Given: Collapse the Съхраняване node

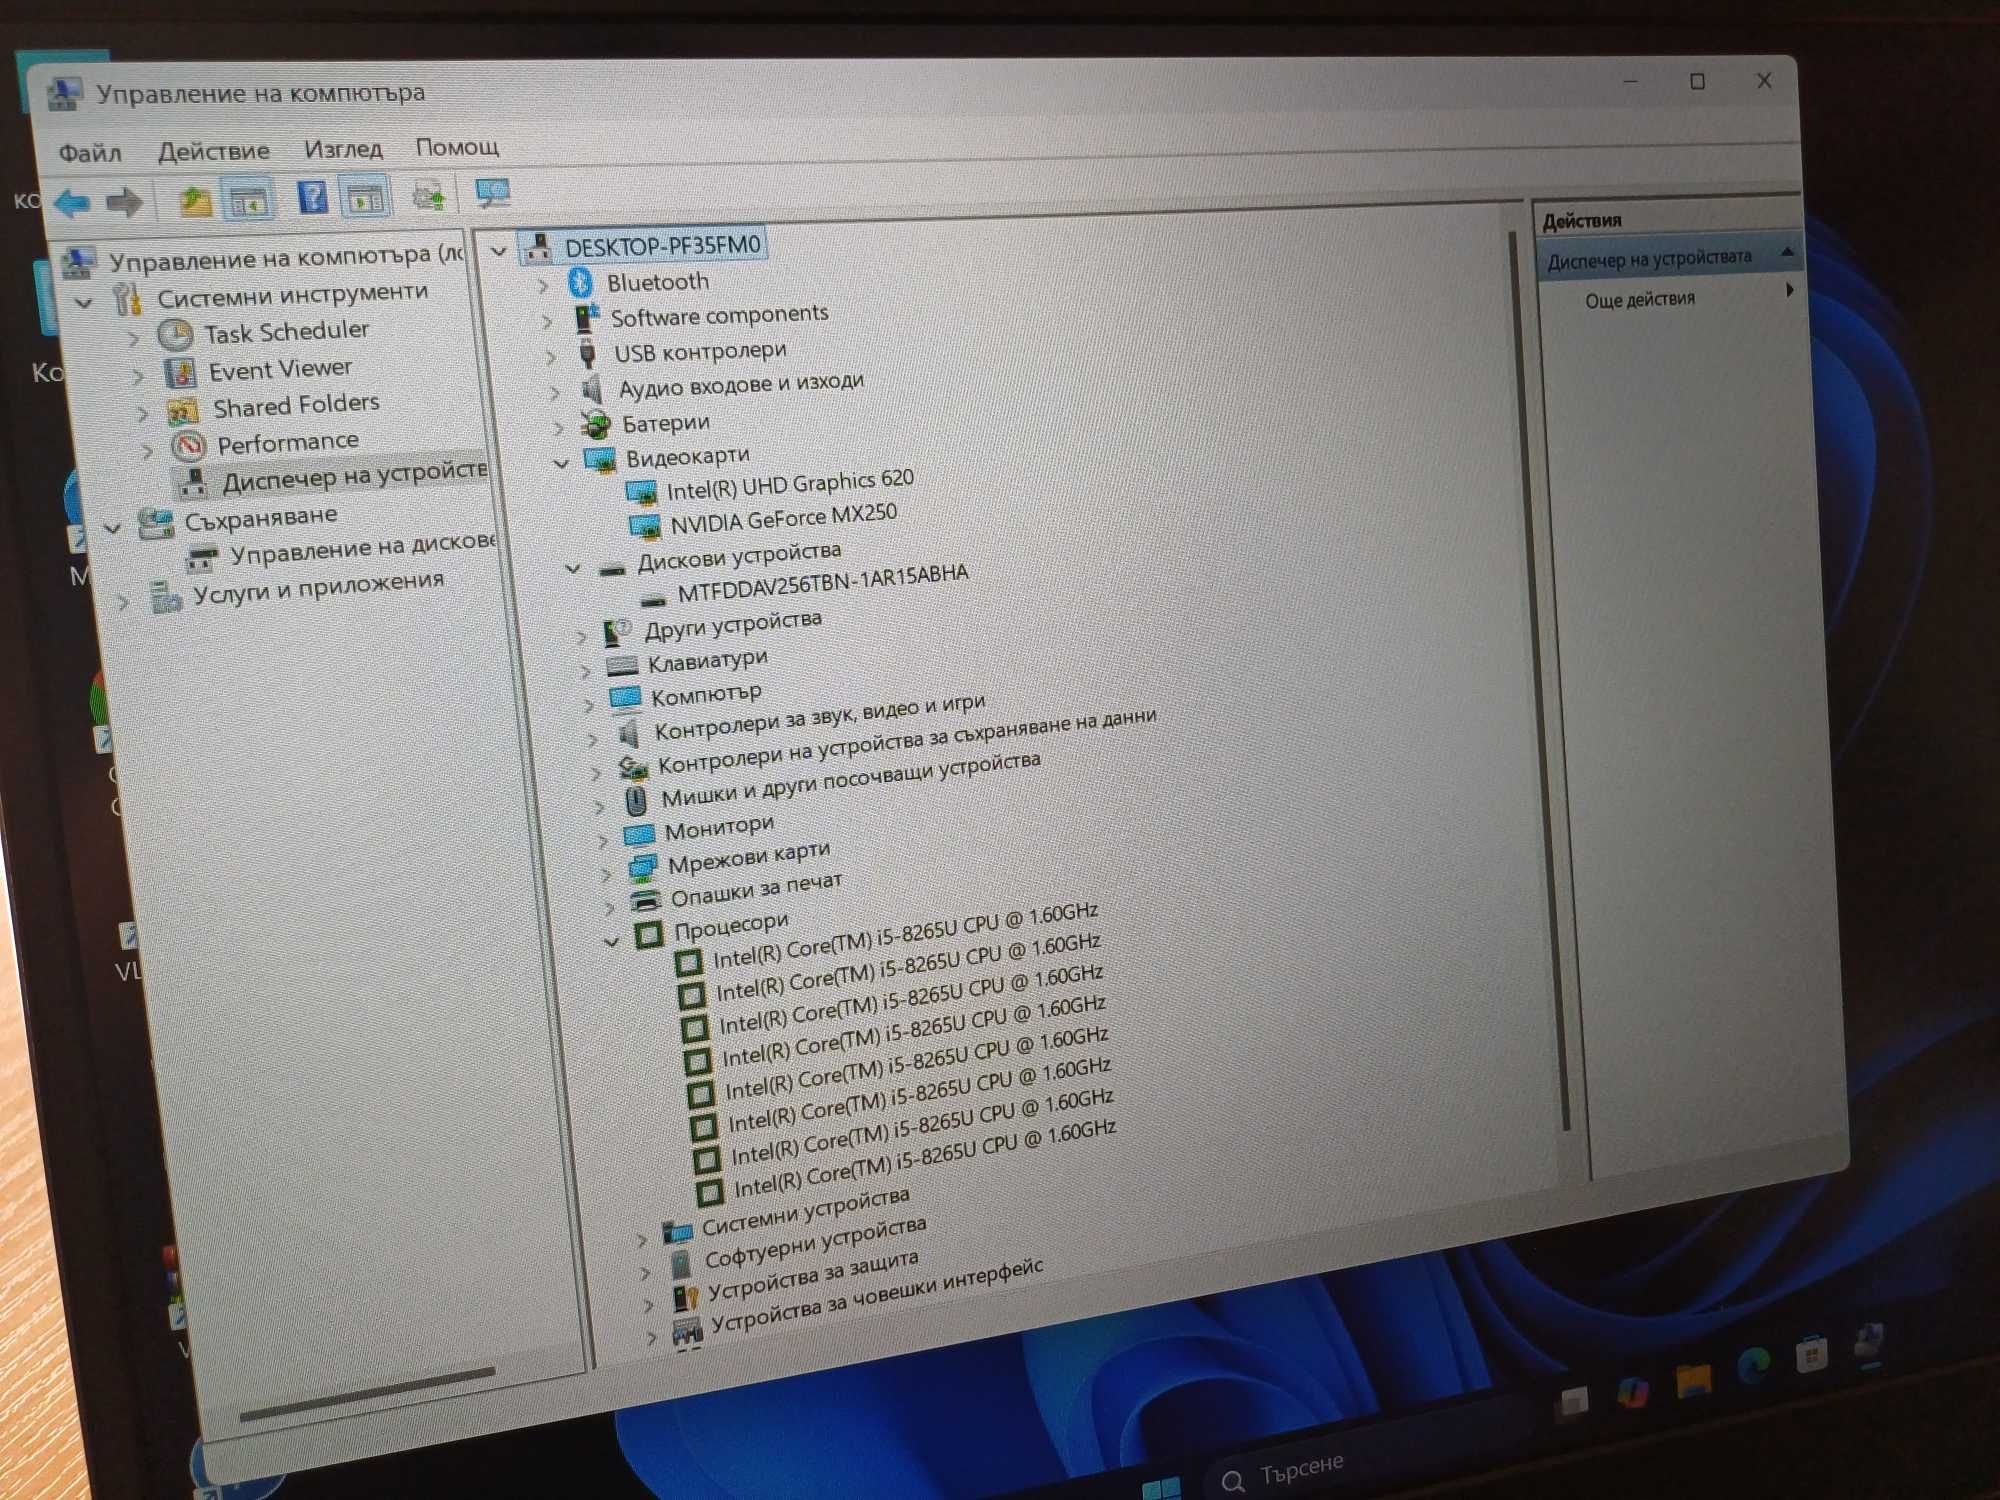Looking at the screenshot, I should tap(112, 527).
